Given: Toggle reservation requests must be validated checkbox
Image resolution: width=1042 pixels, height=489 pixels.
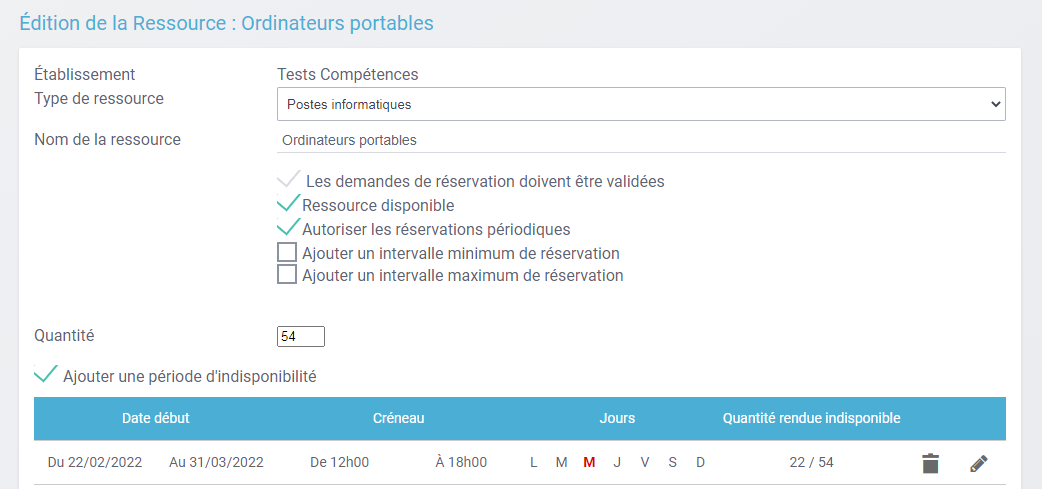Looking at the screenshot, I should point(288,181).
